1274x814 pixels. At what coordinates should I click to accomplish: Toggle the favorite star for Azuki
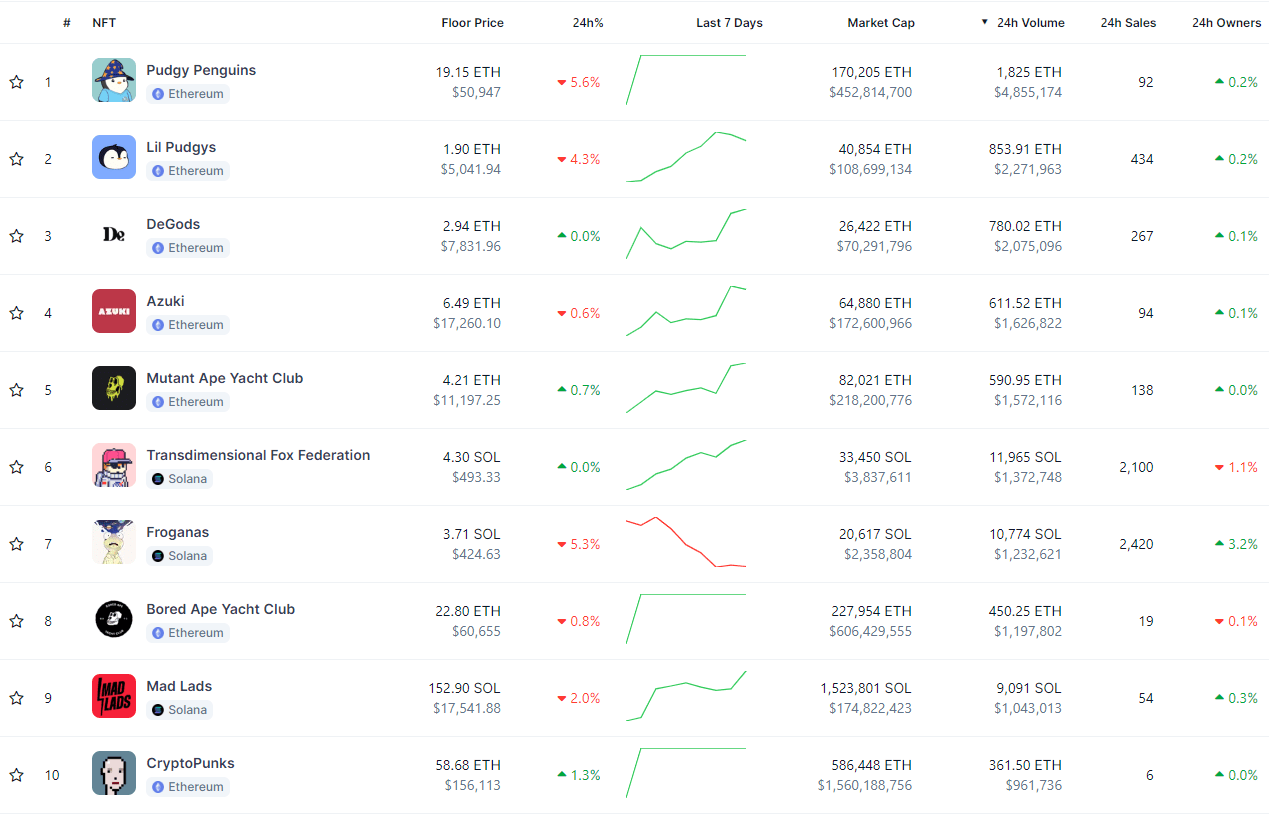pos(16,313)
